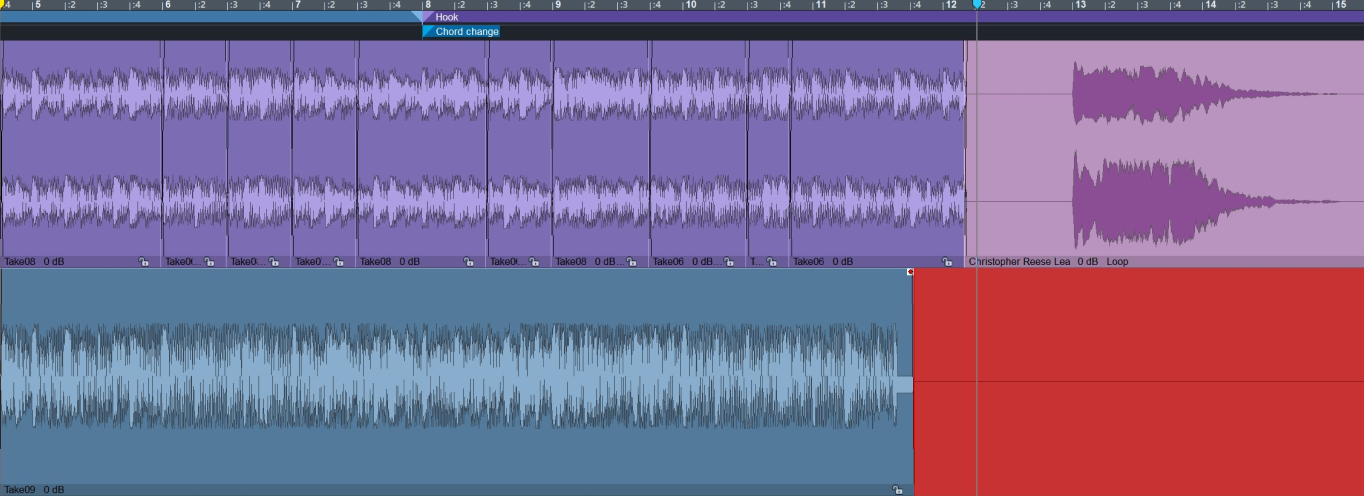
Task: Click the Hook marker flag icon
Action: [x=427, y=17]
